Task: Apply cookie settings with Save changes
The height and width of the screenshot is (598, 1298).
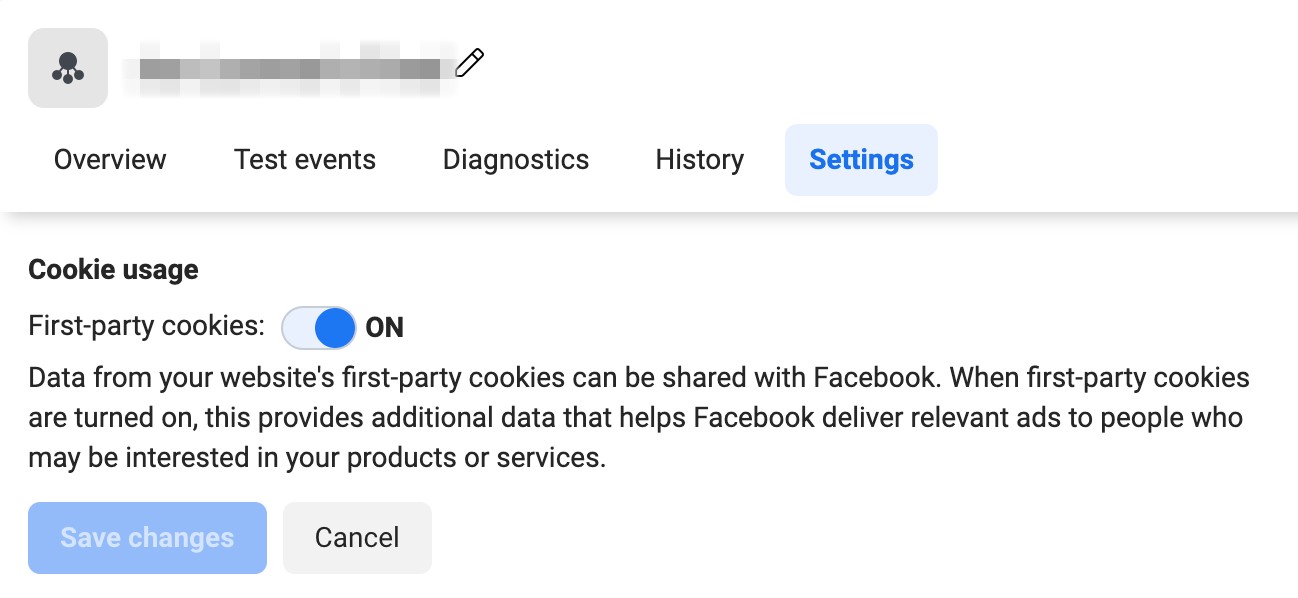Action: tap(146, 537)
